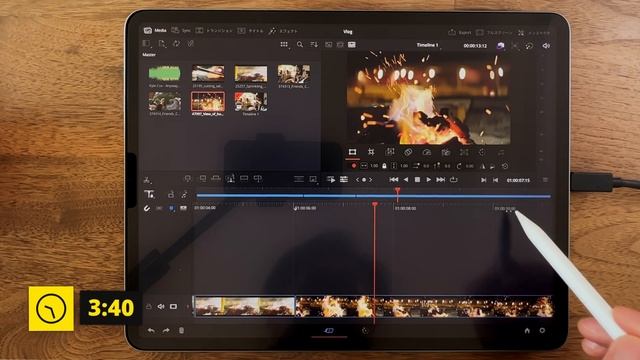
Task: Click the media pool search magnifier
Action: point(300,44)
